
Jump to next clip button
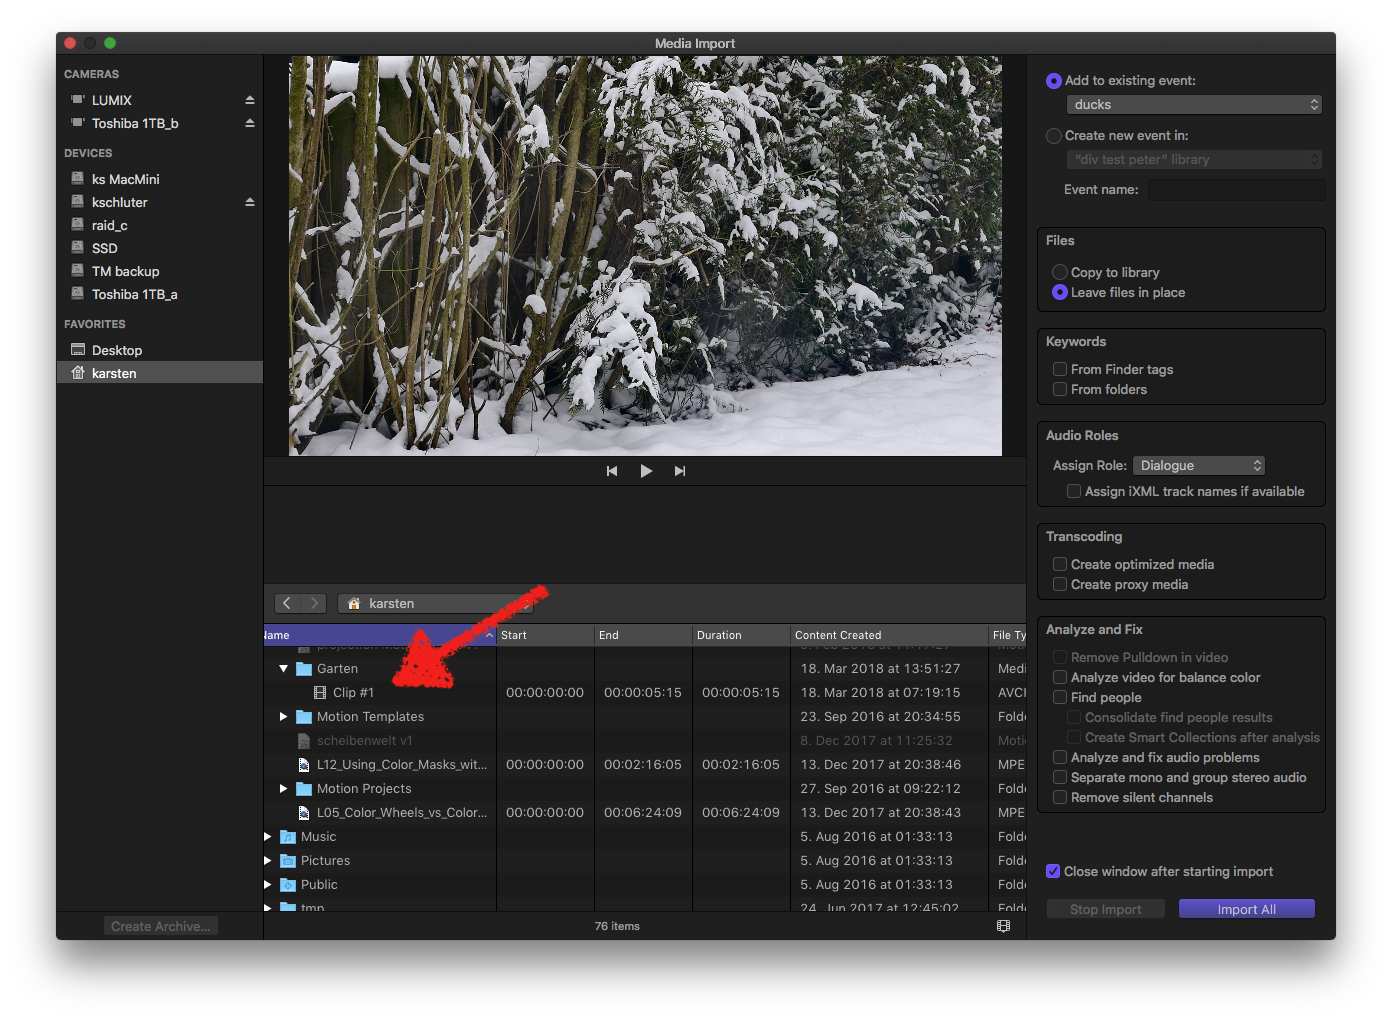pyautogui.click(x=680, y=471)
